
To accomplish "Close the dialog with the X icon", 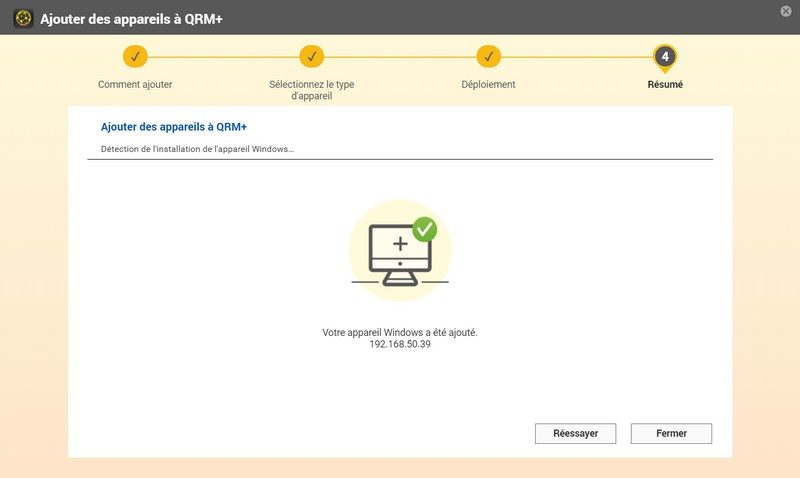I will (786, 11).
